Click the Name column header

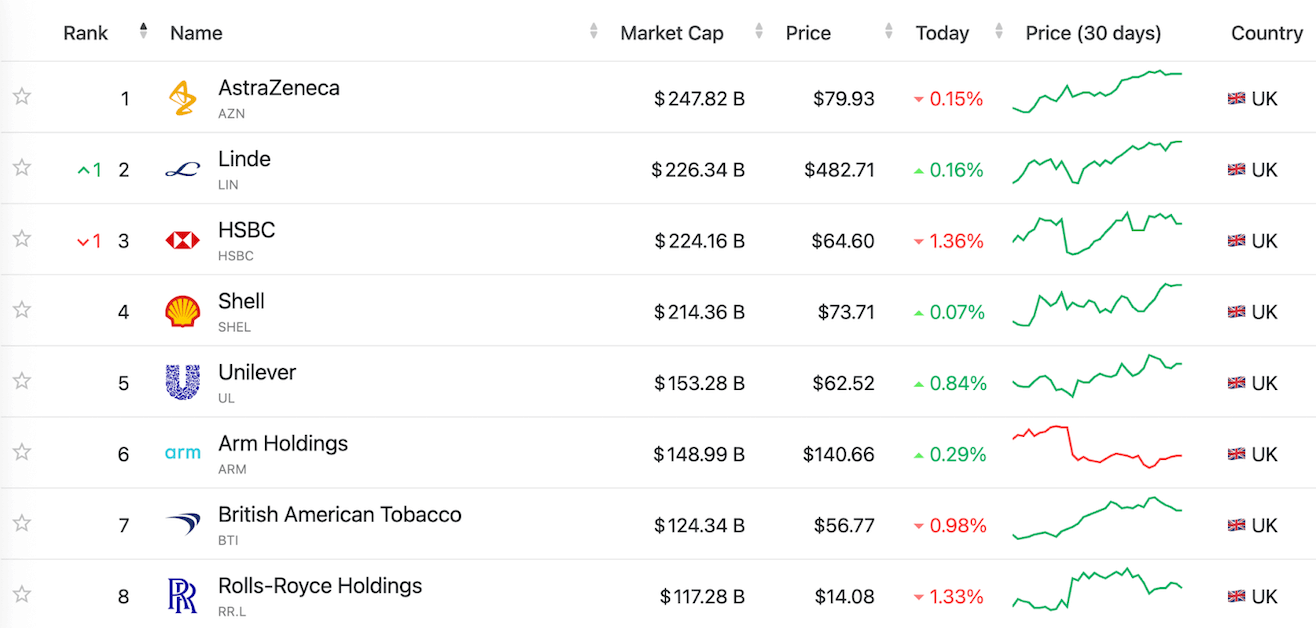click(x=196, y=33)
